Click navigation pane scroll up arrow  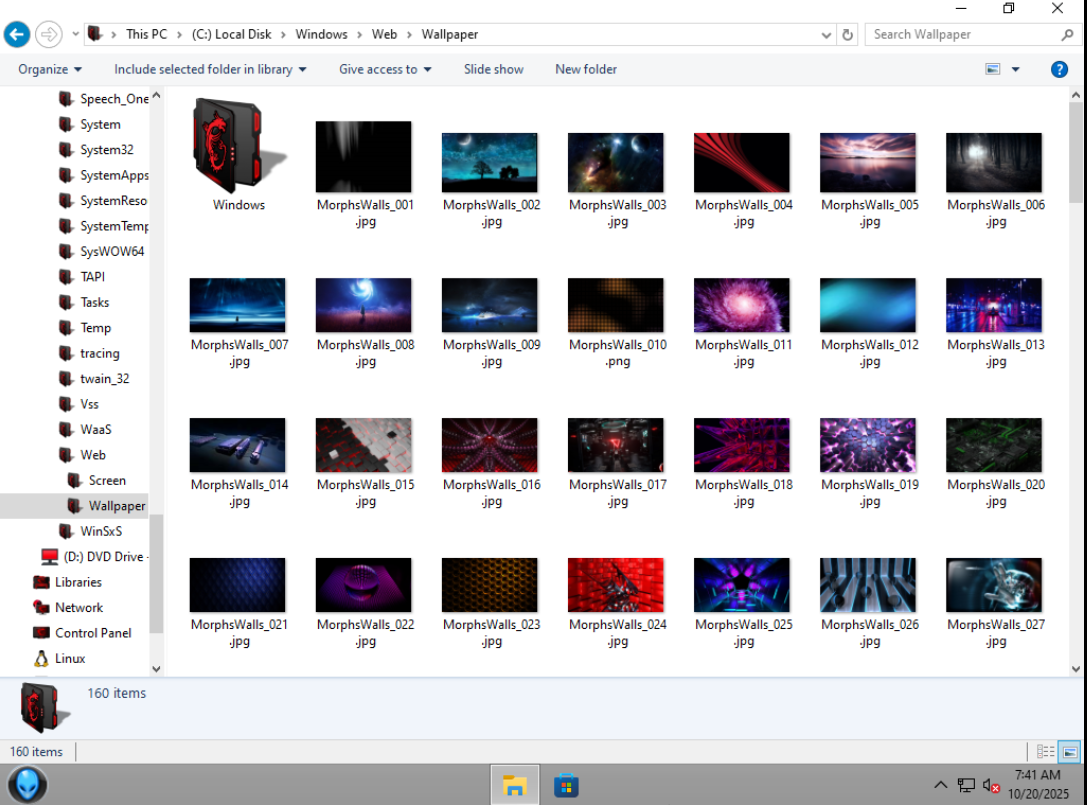coord(157,96)
